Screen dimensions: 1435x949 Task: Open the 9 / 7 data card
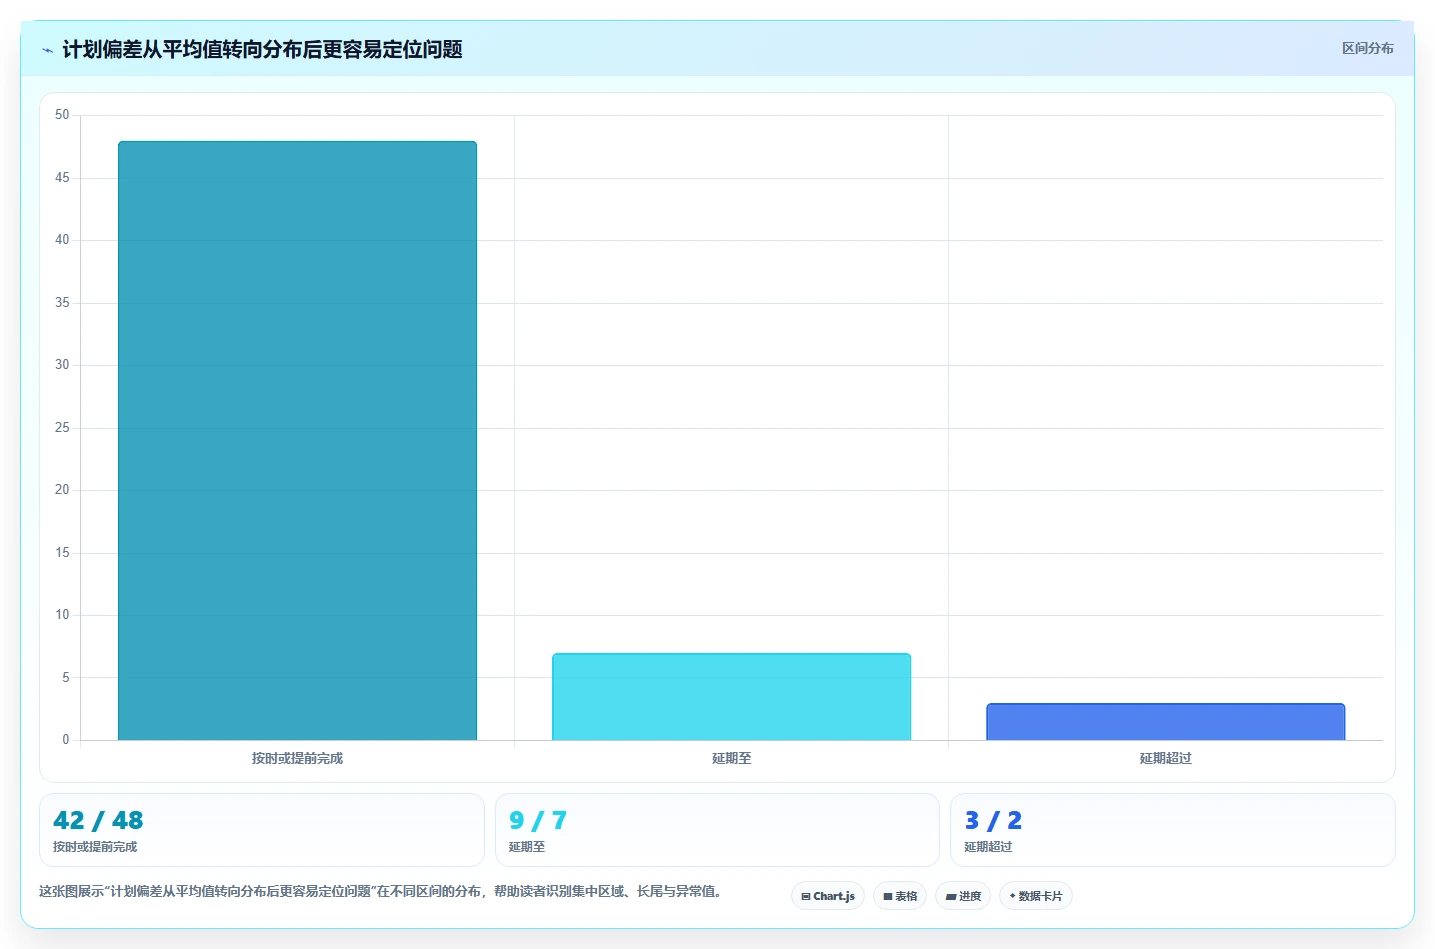[717, 830]
